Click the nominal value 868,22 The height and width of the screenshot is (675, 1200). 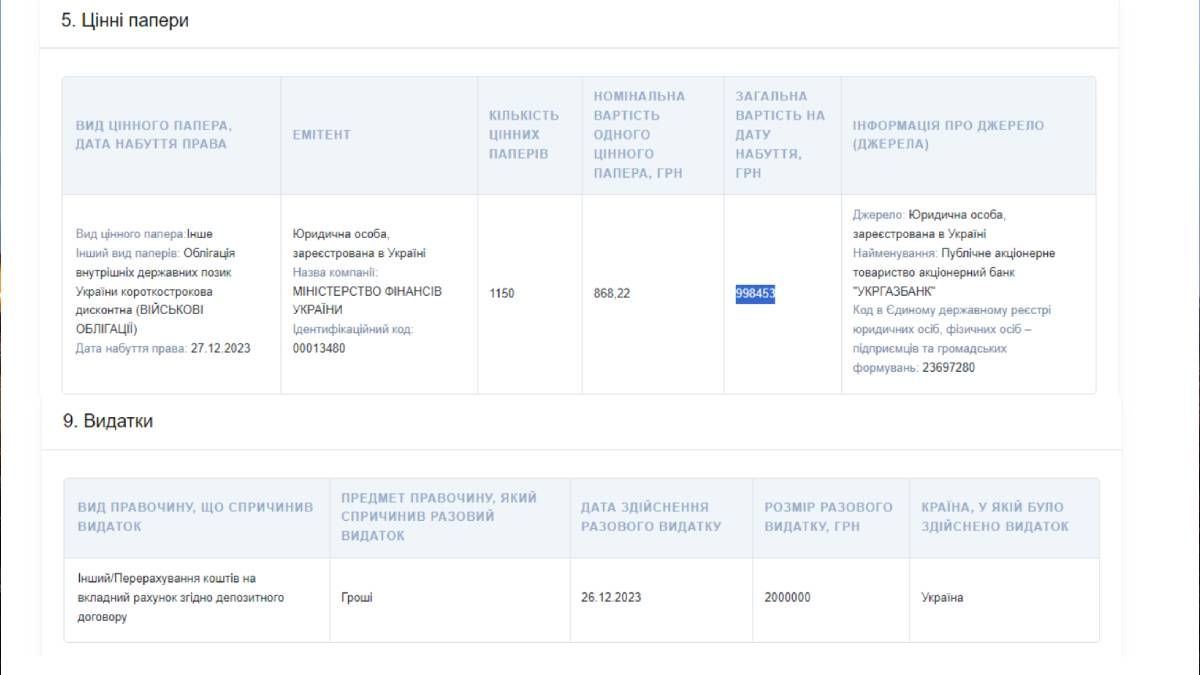[612, 293]
